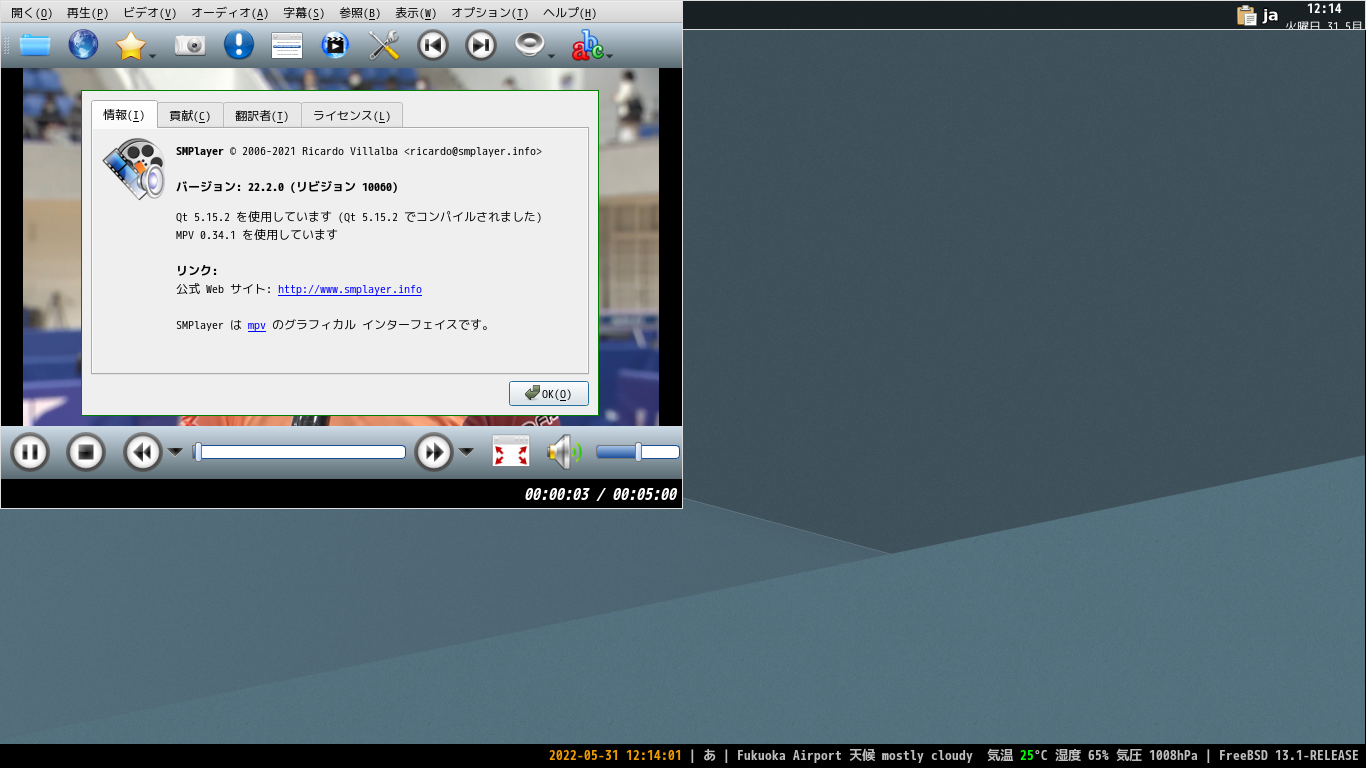The height and width of the screenshot is (768, 1366).
Task: Open the playlist icon in the toolbar
Action: pyautogui.click(x=287, y=45)
